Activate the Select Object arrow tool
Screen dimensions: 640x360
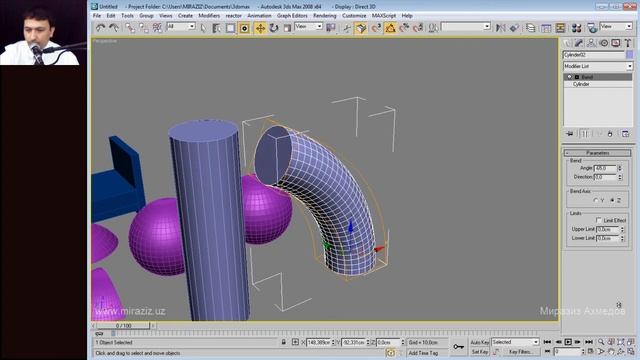[203, 28]
